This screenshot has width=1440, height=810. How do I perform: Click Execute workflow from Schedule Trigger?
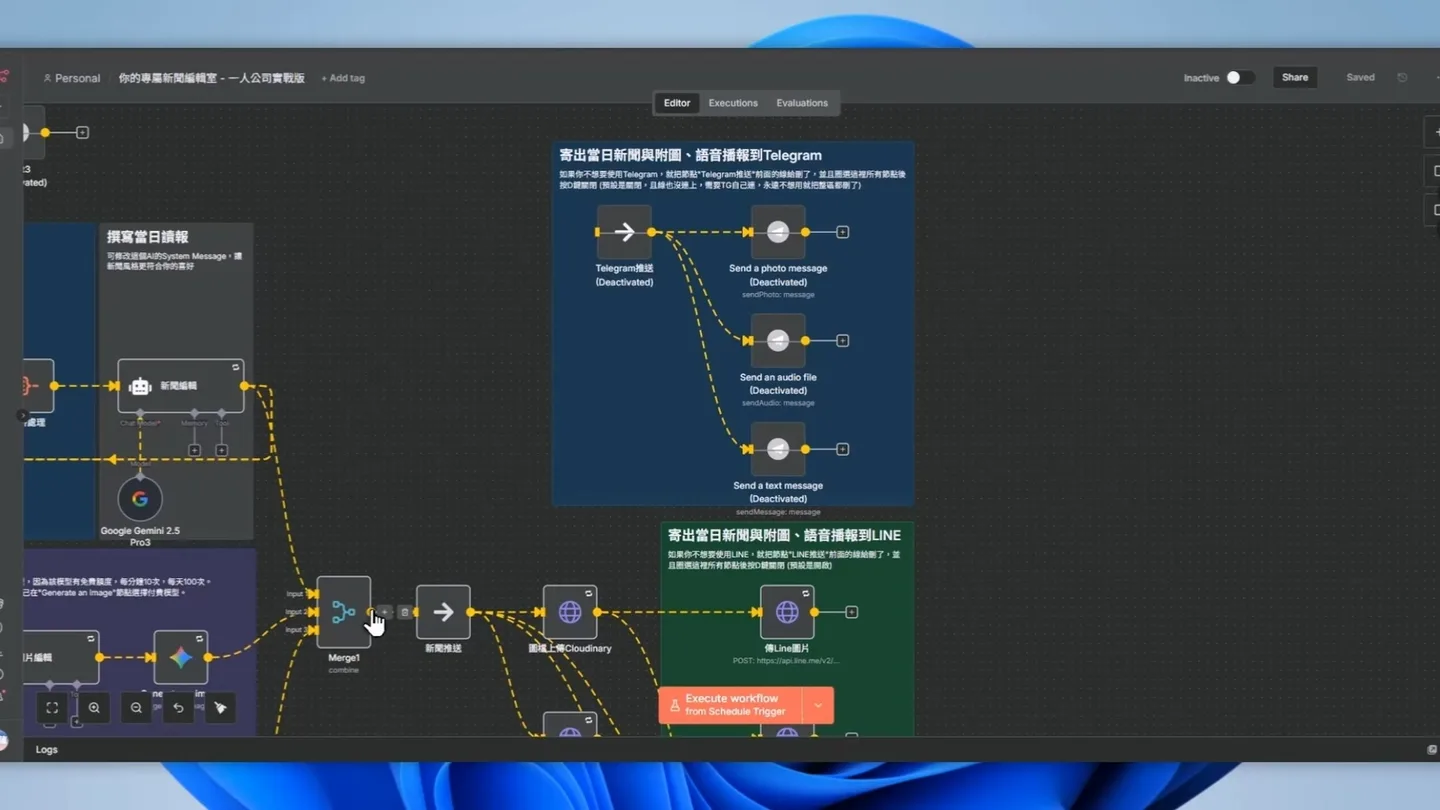[x=731, y=705]
